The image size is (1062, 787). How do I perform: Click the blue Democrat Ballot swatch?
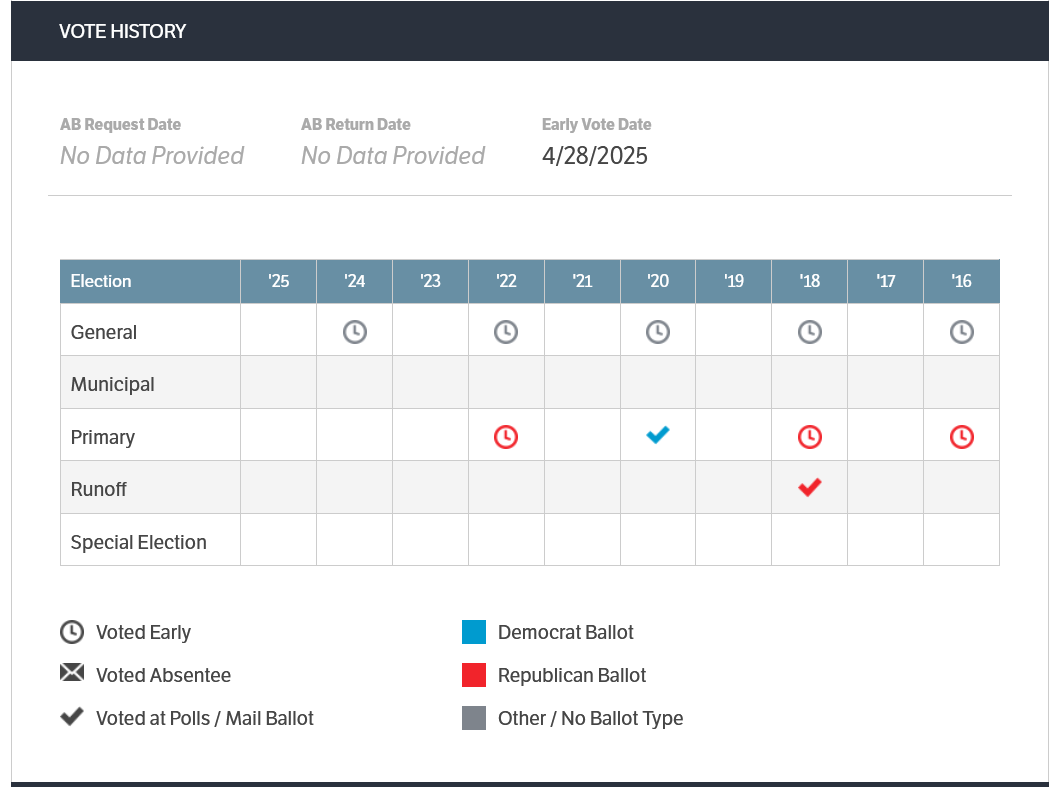coord(474,632)
